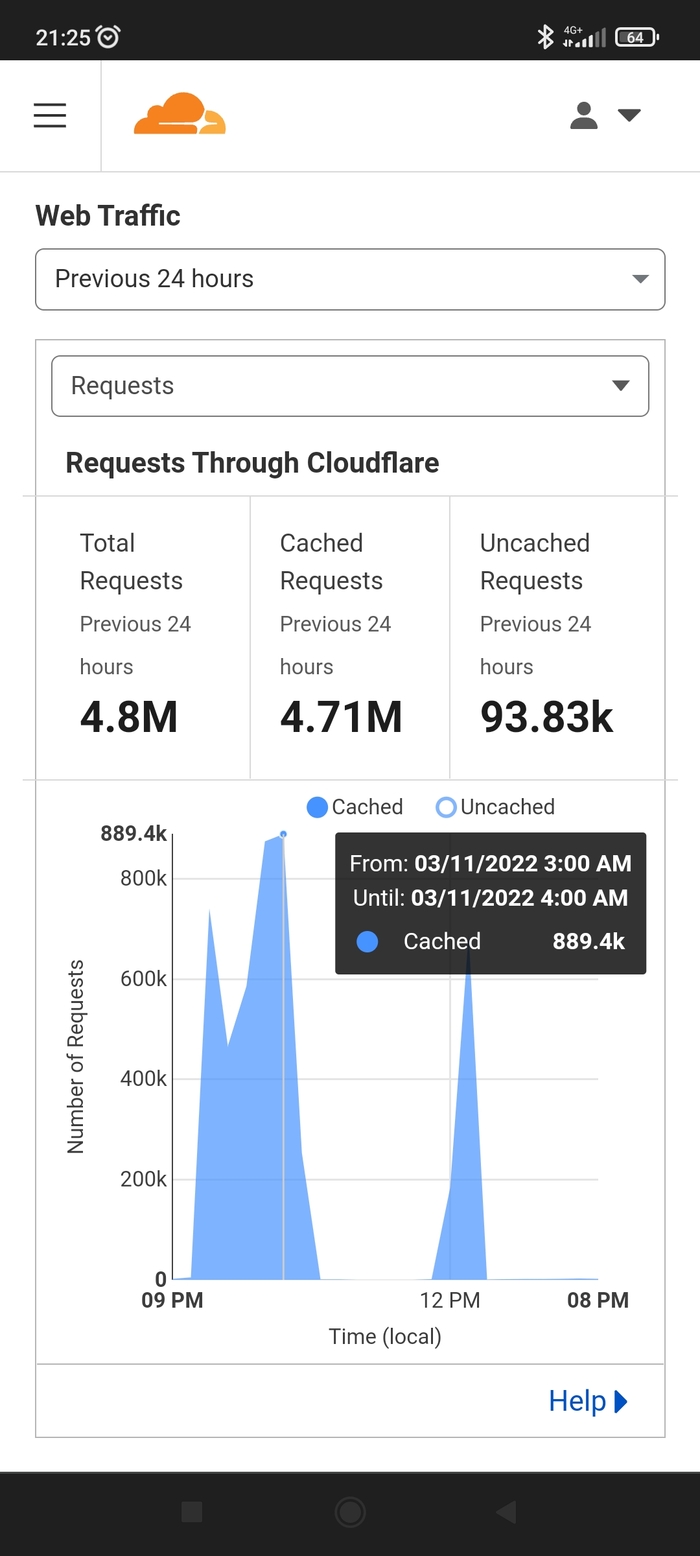
Task: Tap the Android back navigation button
Action: [x=506, y=1512]
